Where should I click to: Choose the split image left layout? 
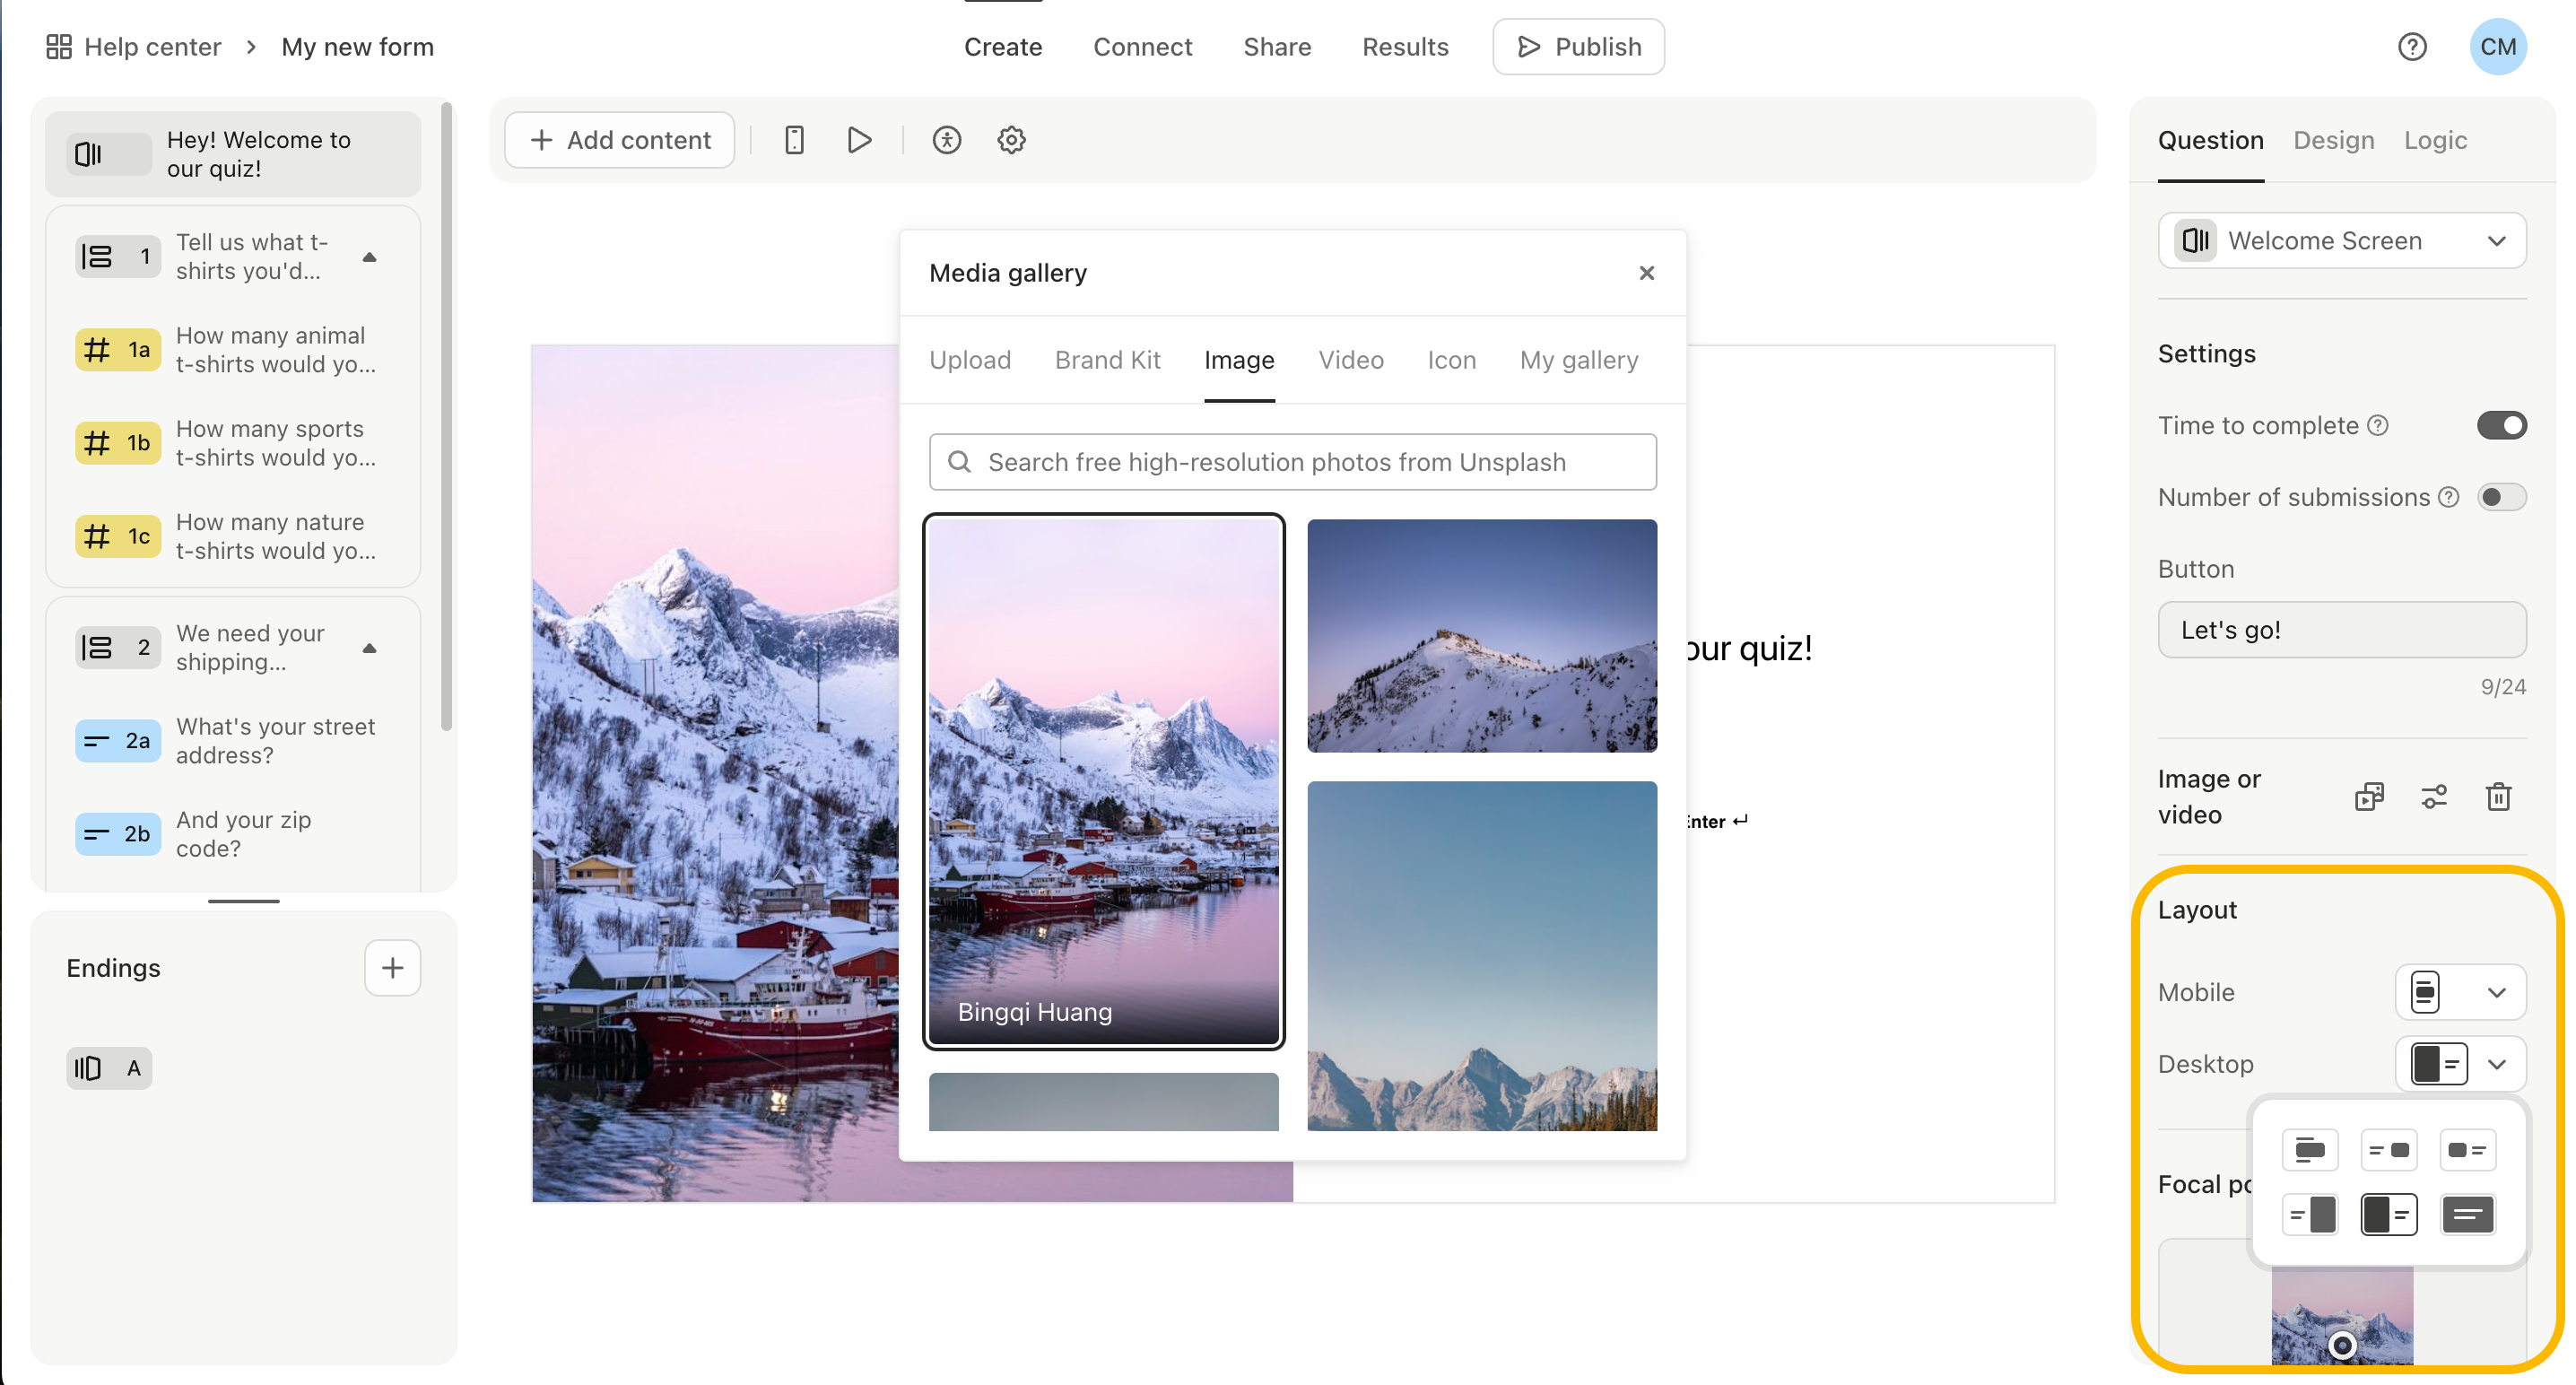coord(2389,1215)
